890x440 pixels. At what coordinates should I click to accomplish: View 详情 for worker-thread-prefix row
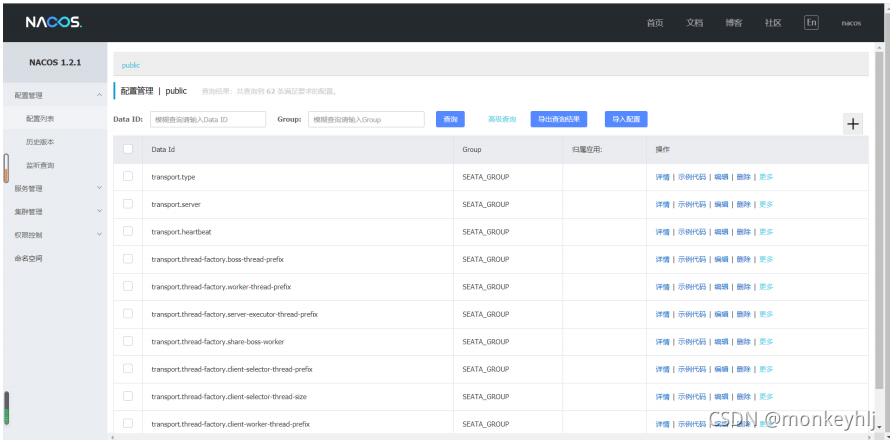click(662, 287)
